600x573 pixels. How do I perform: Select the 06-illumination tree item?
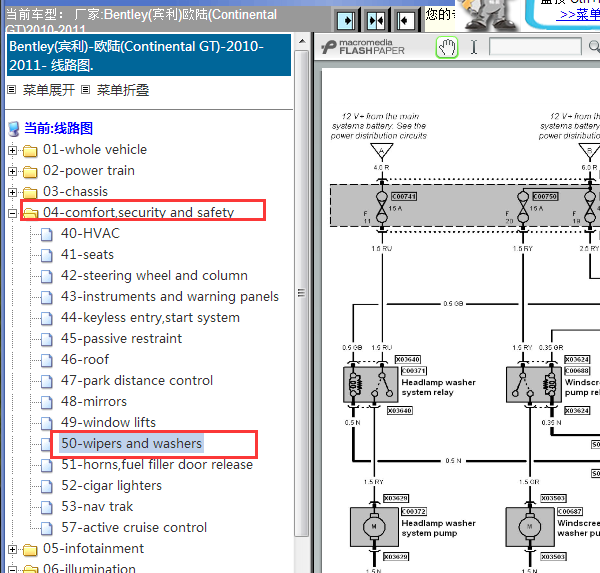[x=89, y=568]
